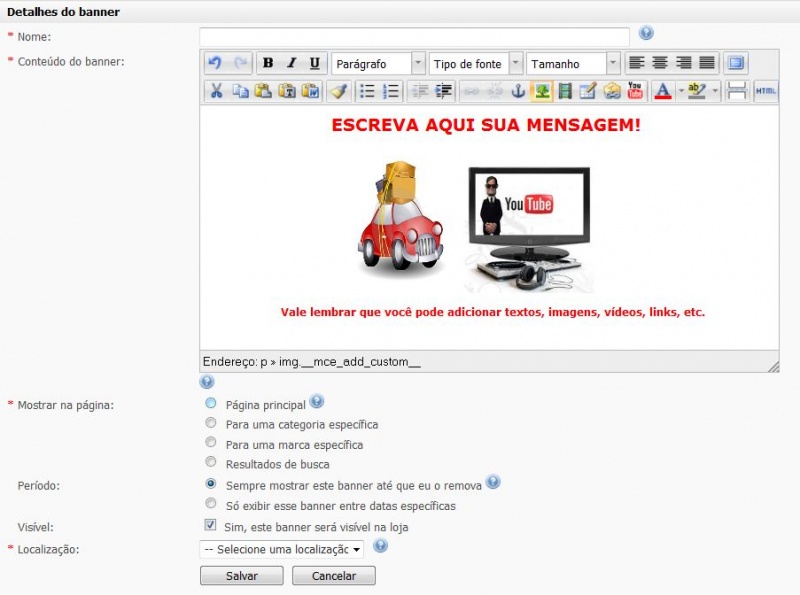
Task: Copy selection with copy icon
Action: coord(240,91)
